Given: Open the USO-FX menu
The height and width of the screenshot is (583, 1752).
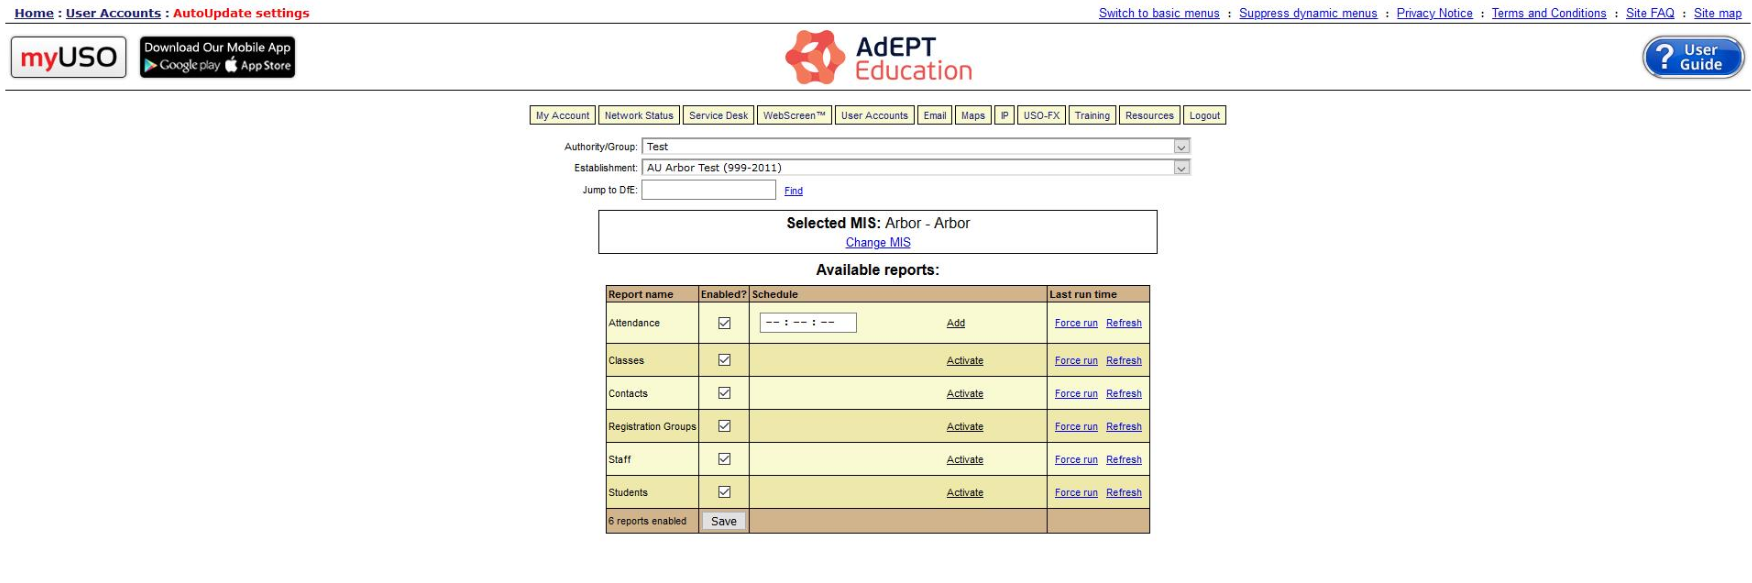Looking at the screenshot, I should (1041, 115).
